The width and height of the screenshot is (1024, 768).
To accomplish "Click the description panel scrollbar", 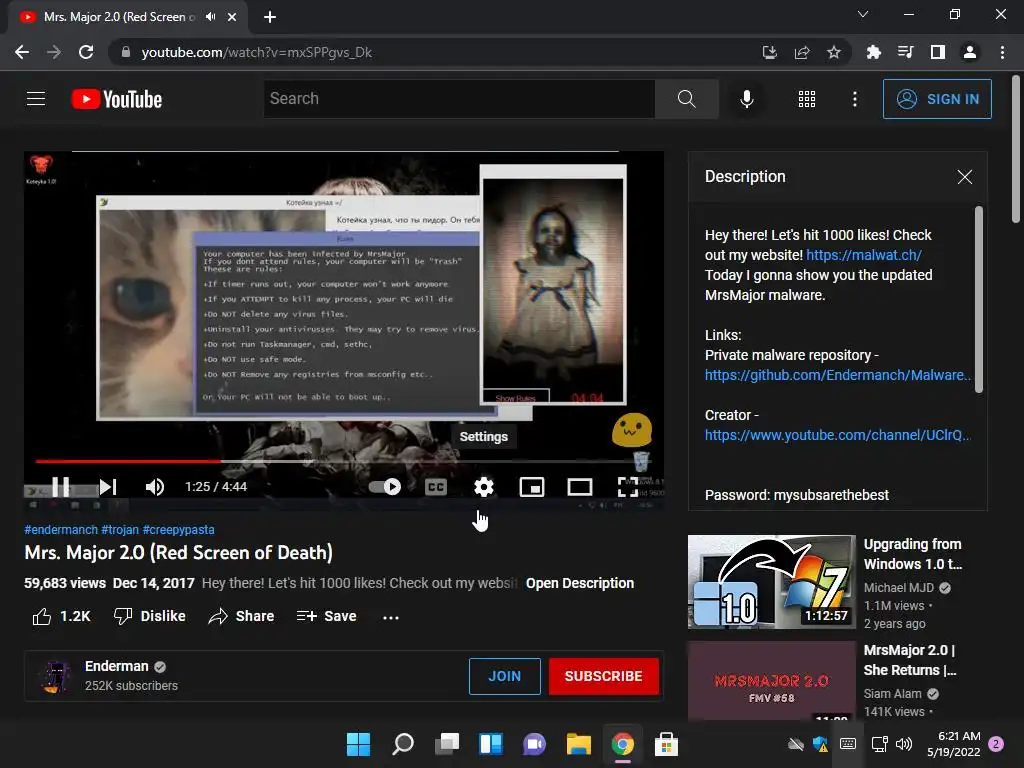I will click(x=978, y=300).
